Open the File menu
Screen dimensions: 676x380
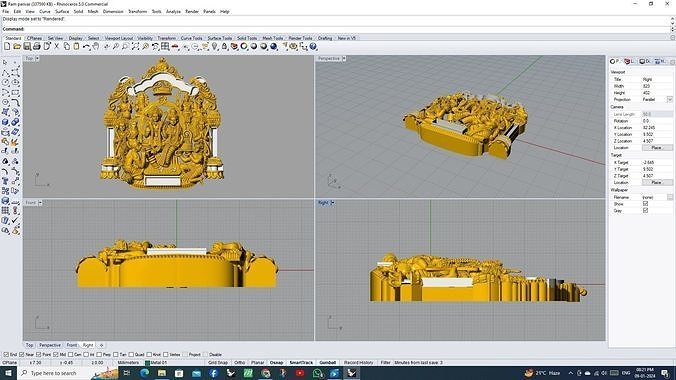pos(6,11)
